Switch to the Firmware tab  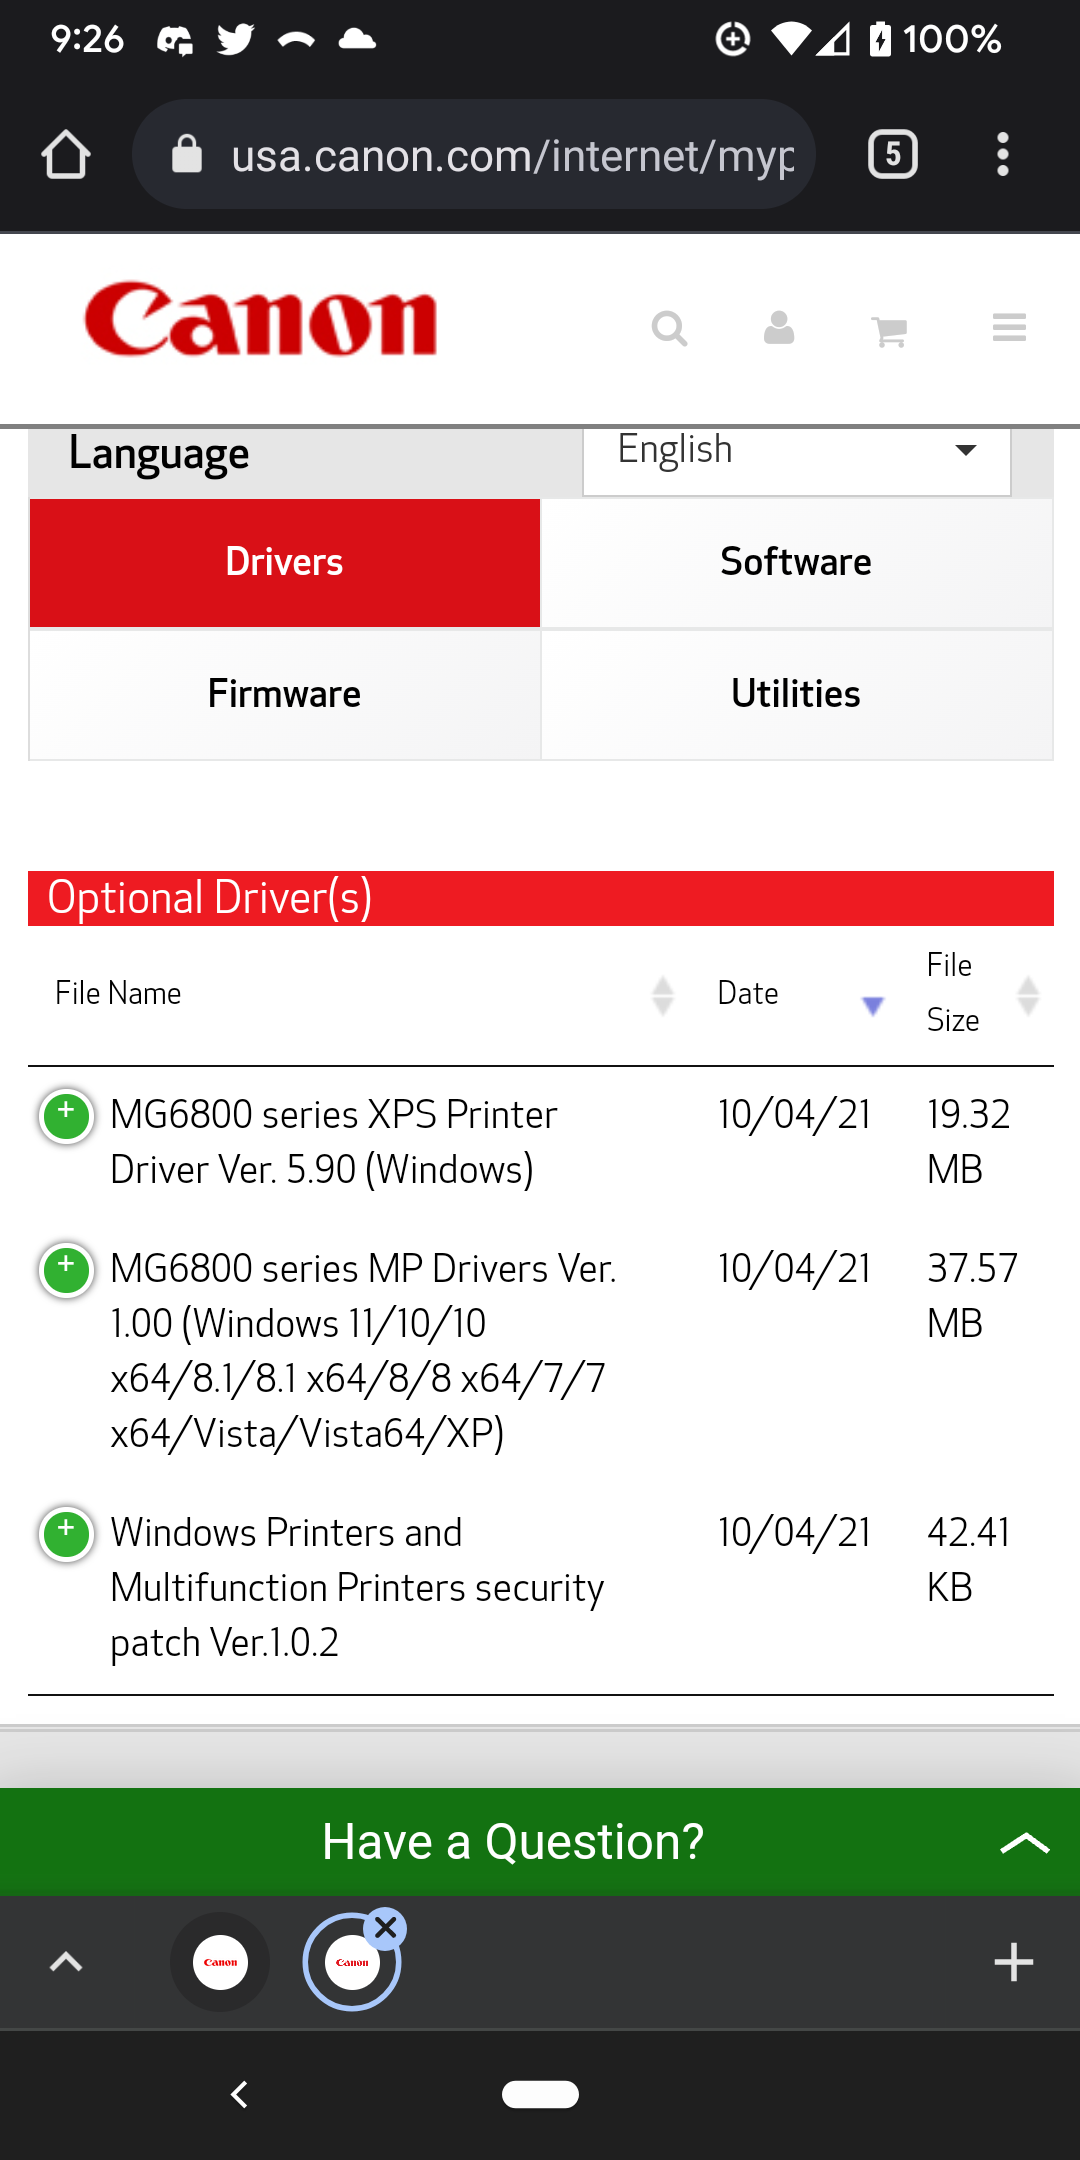284,694
